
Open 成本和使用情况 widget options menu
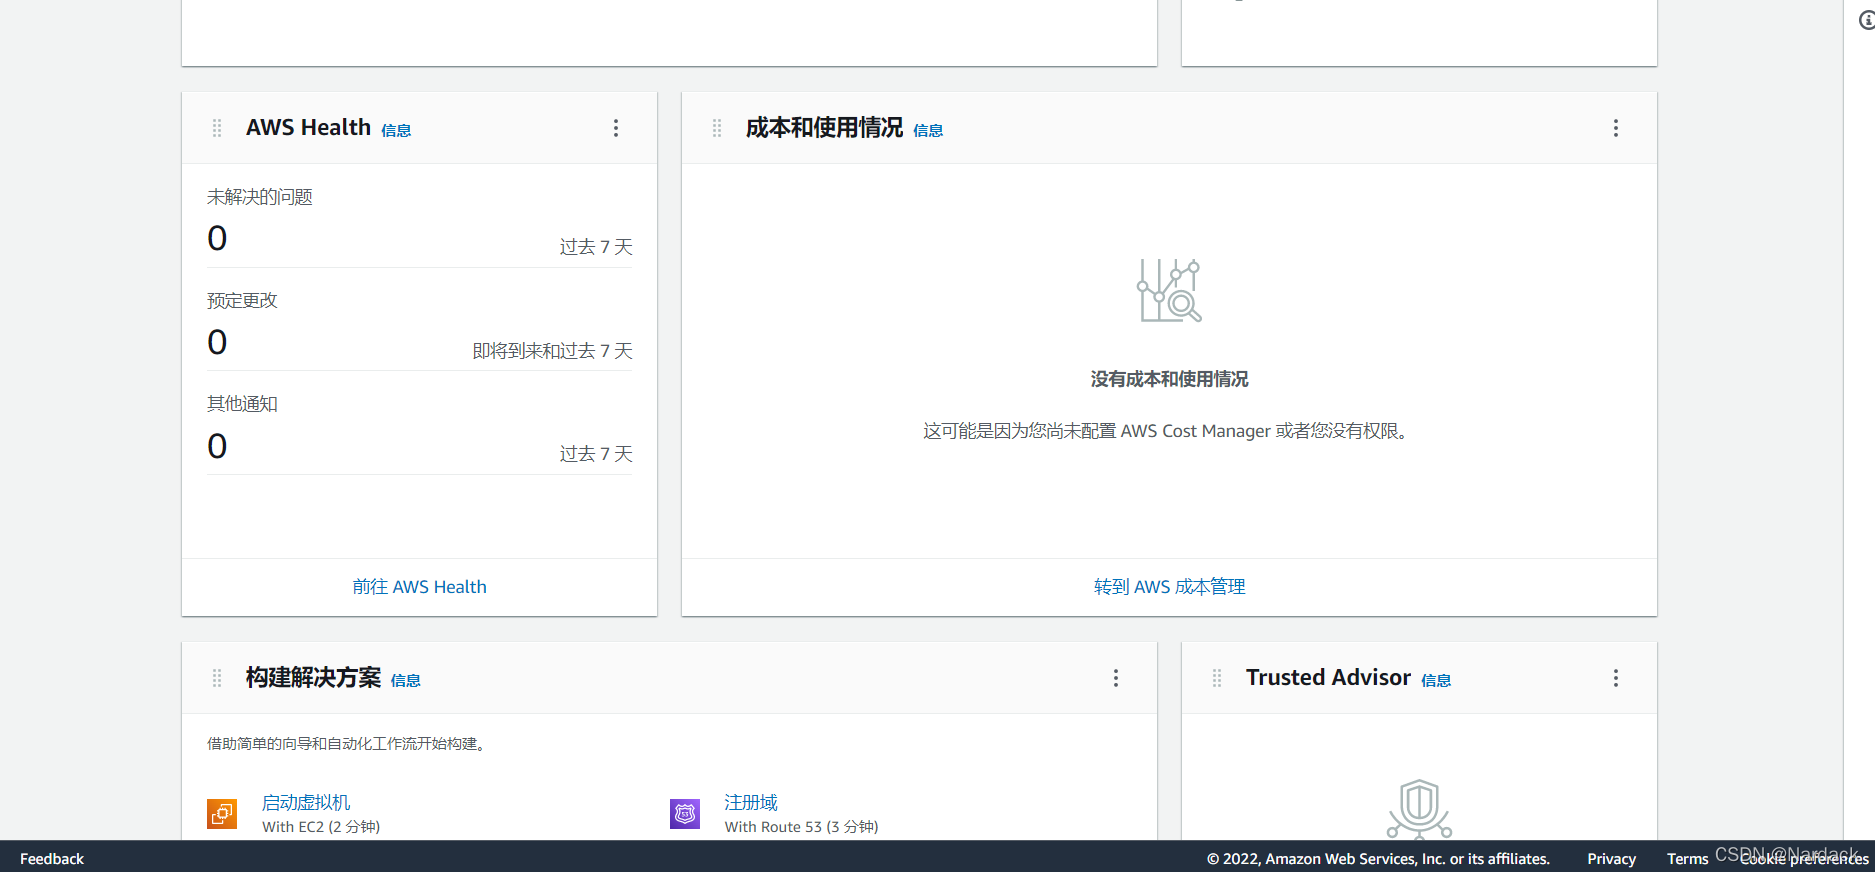[1616, 128]
